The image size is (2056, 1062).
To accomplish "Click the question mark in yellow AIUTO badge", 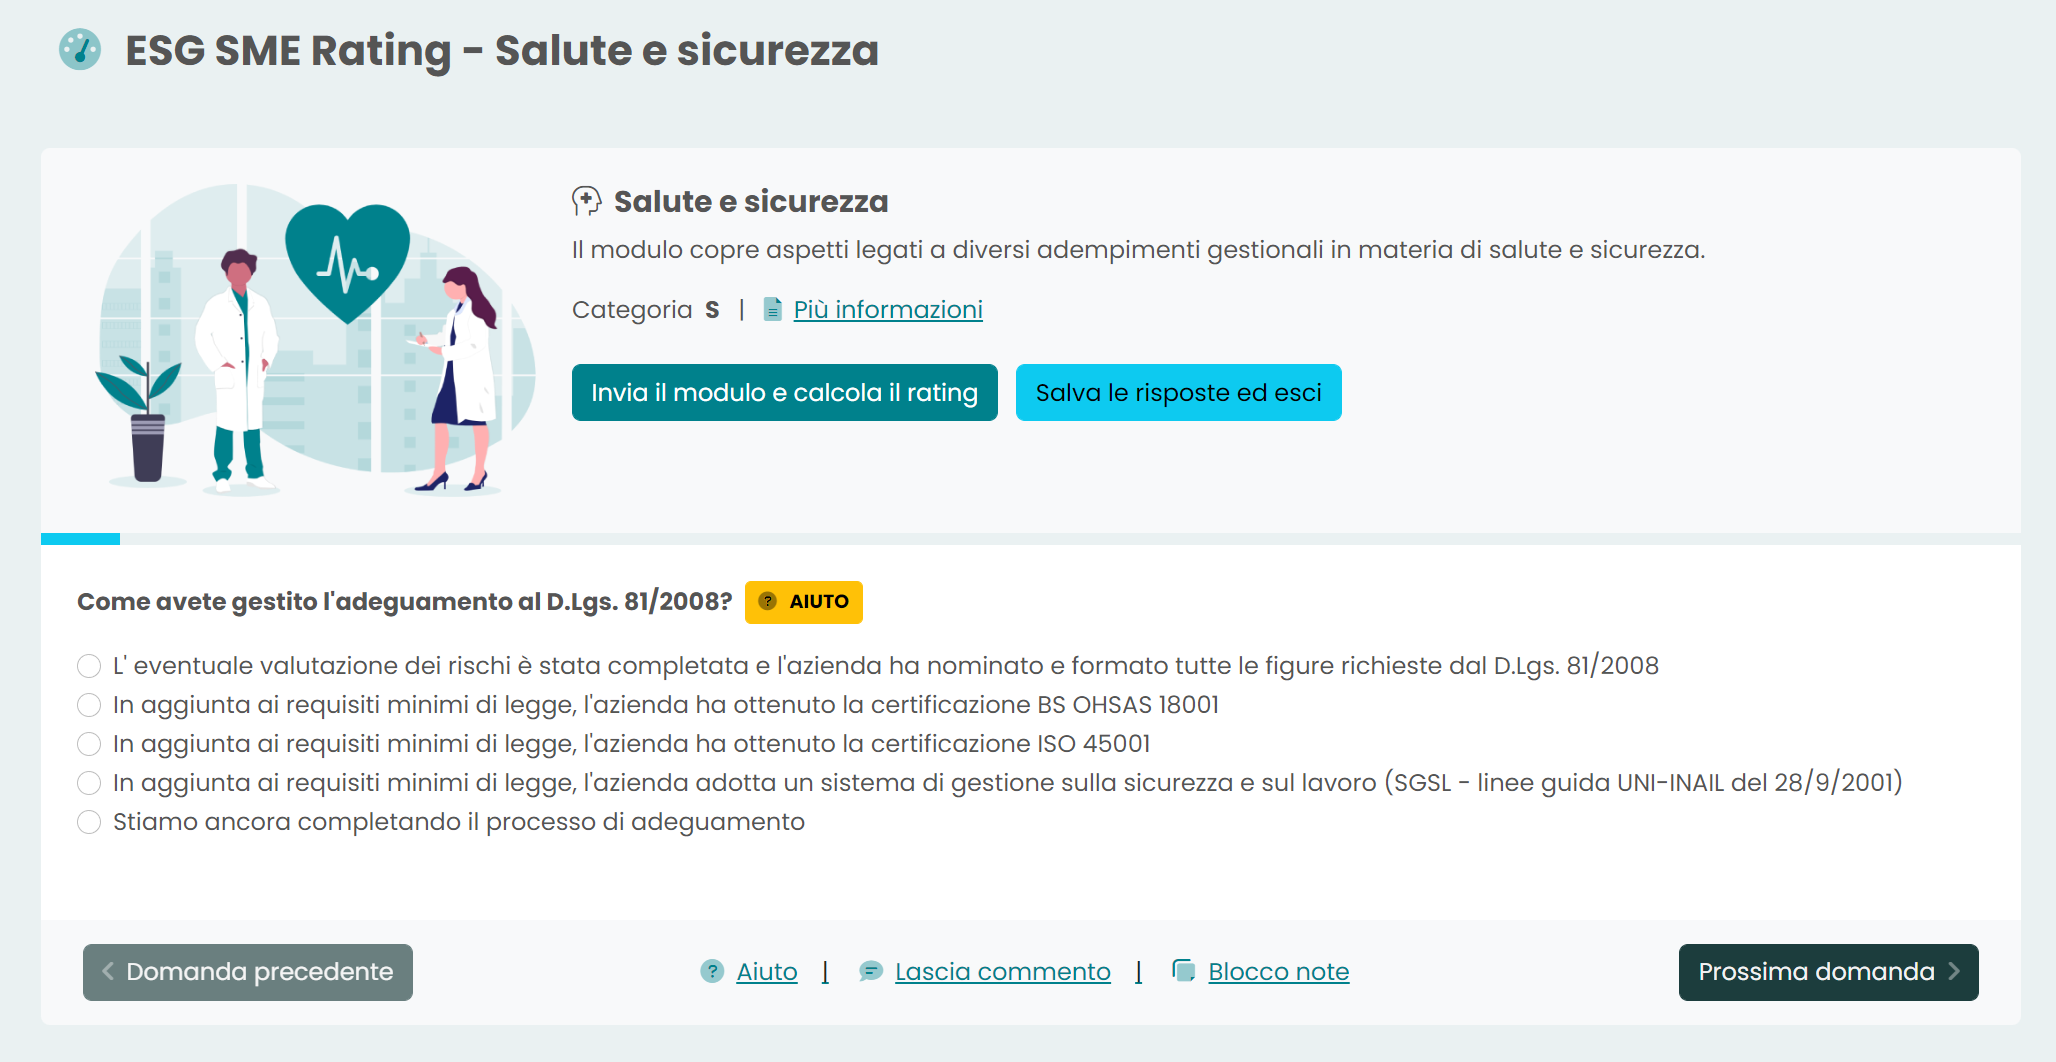I will point(768,601).
